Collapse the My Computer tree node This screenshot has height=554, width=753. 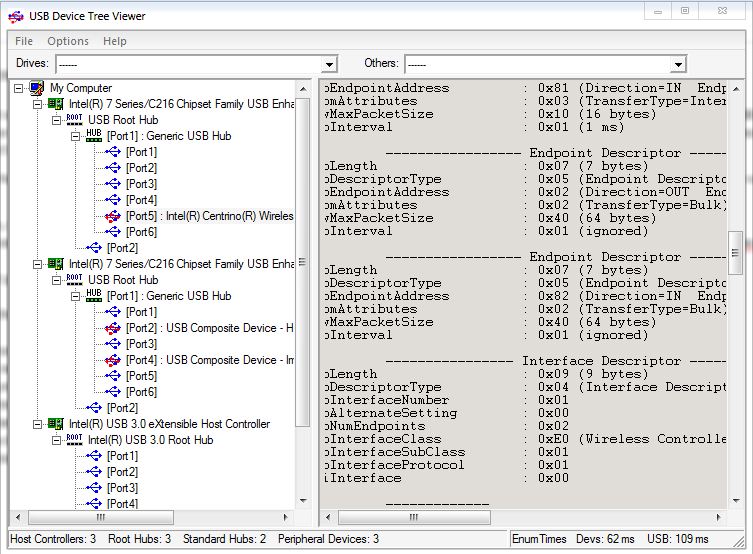pyautogui.click(x=20, y=88)
